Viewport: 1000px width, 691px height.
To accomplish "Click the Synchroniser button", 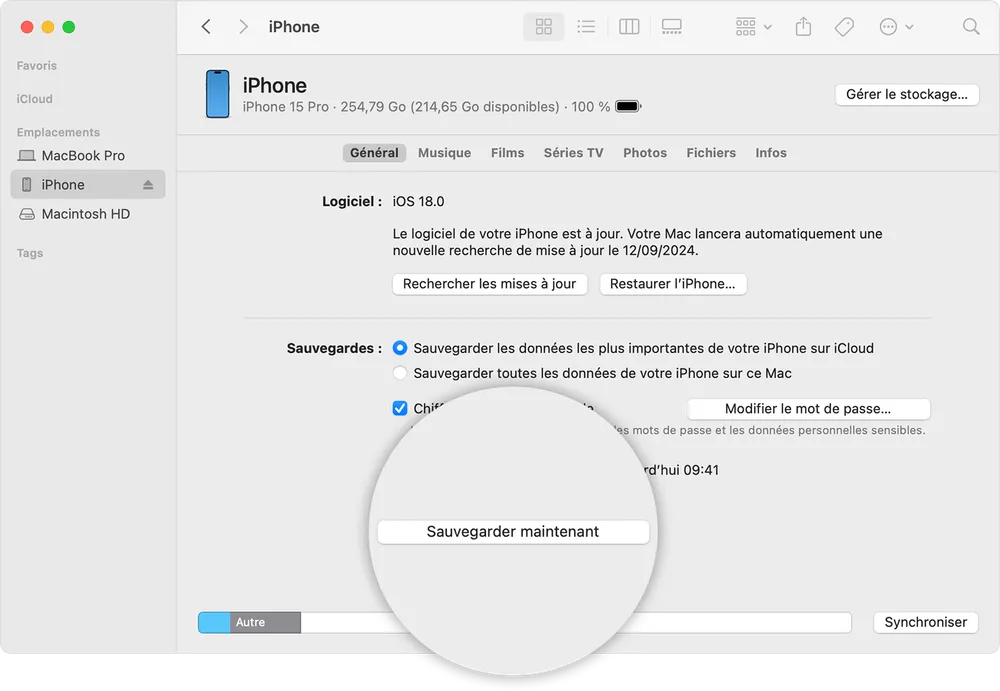I will point(925,622).
